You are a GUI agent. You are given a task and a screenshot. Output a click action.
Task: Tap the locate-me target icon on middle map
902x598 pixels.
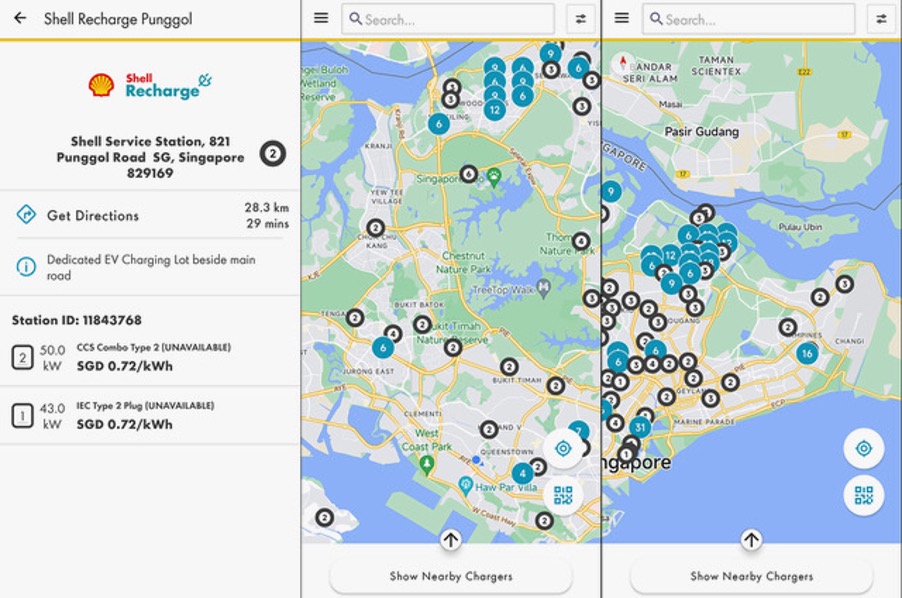pyautogui.click(x=563, y=449)
